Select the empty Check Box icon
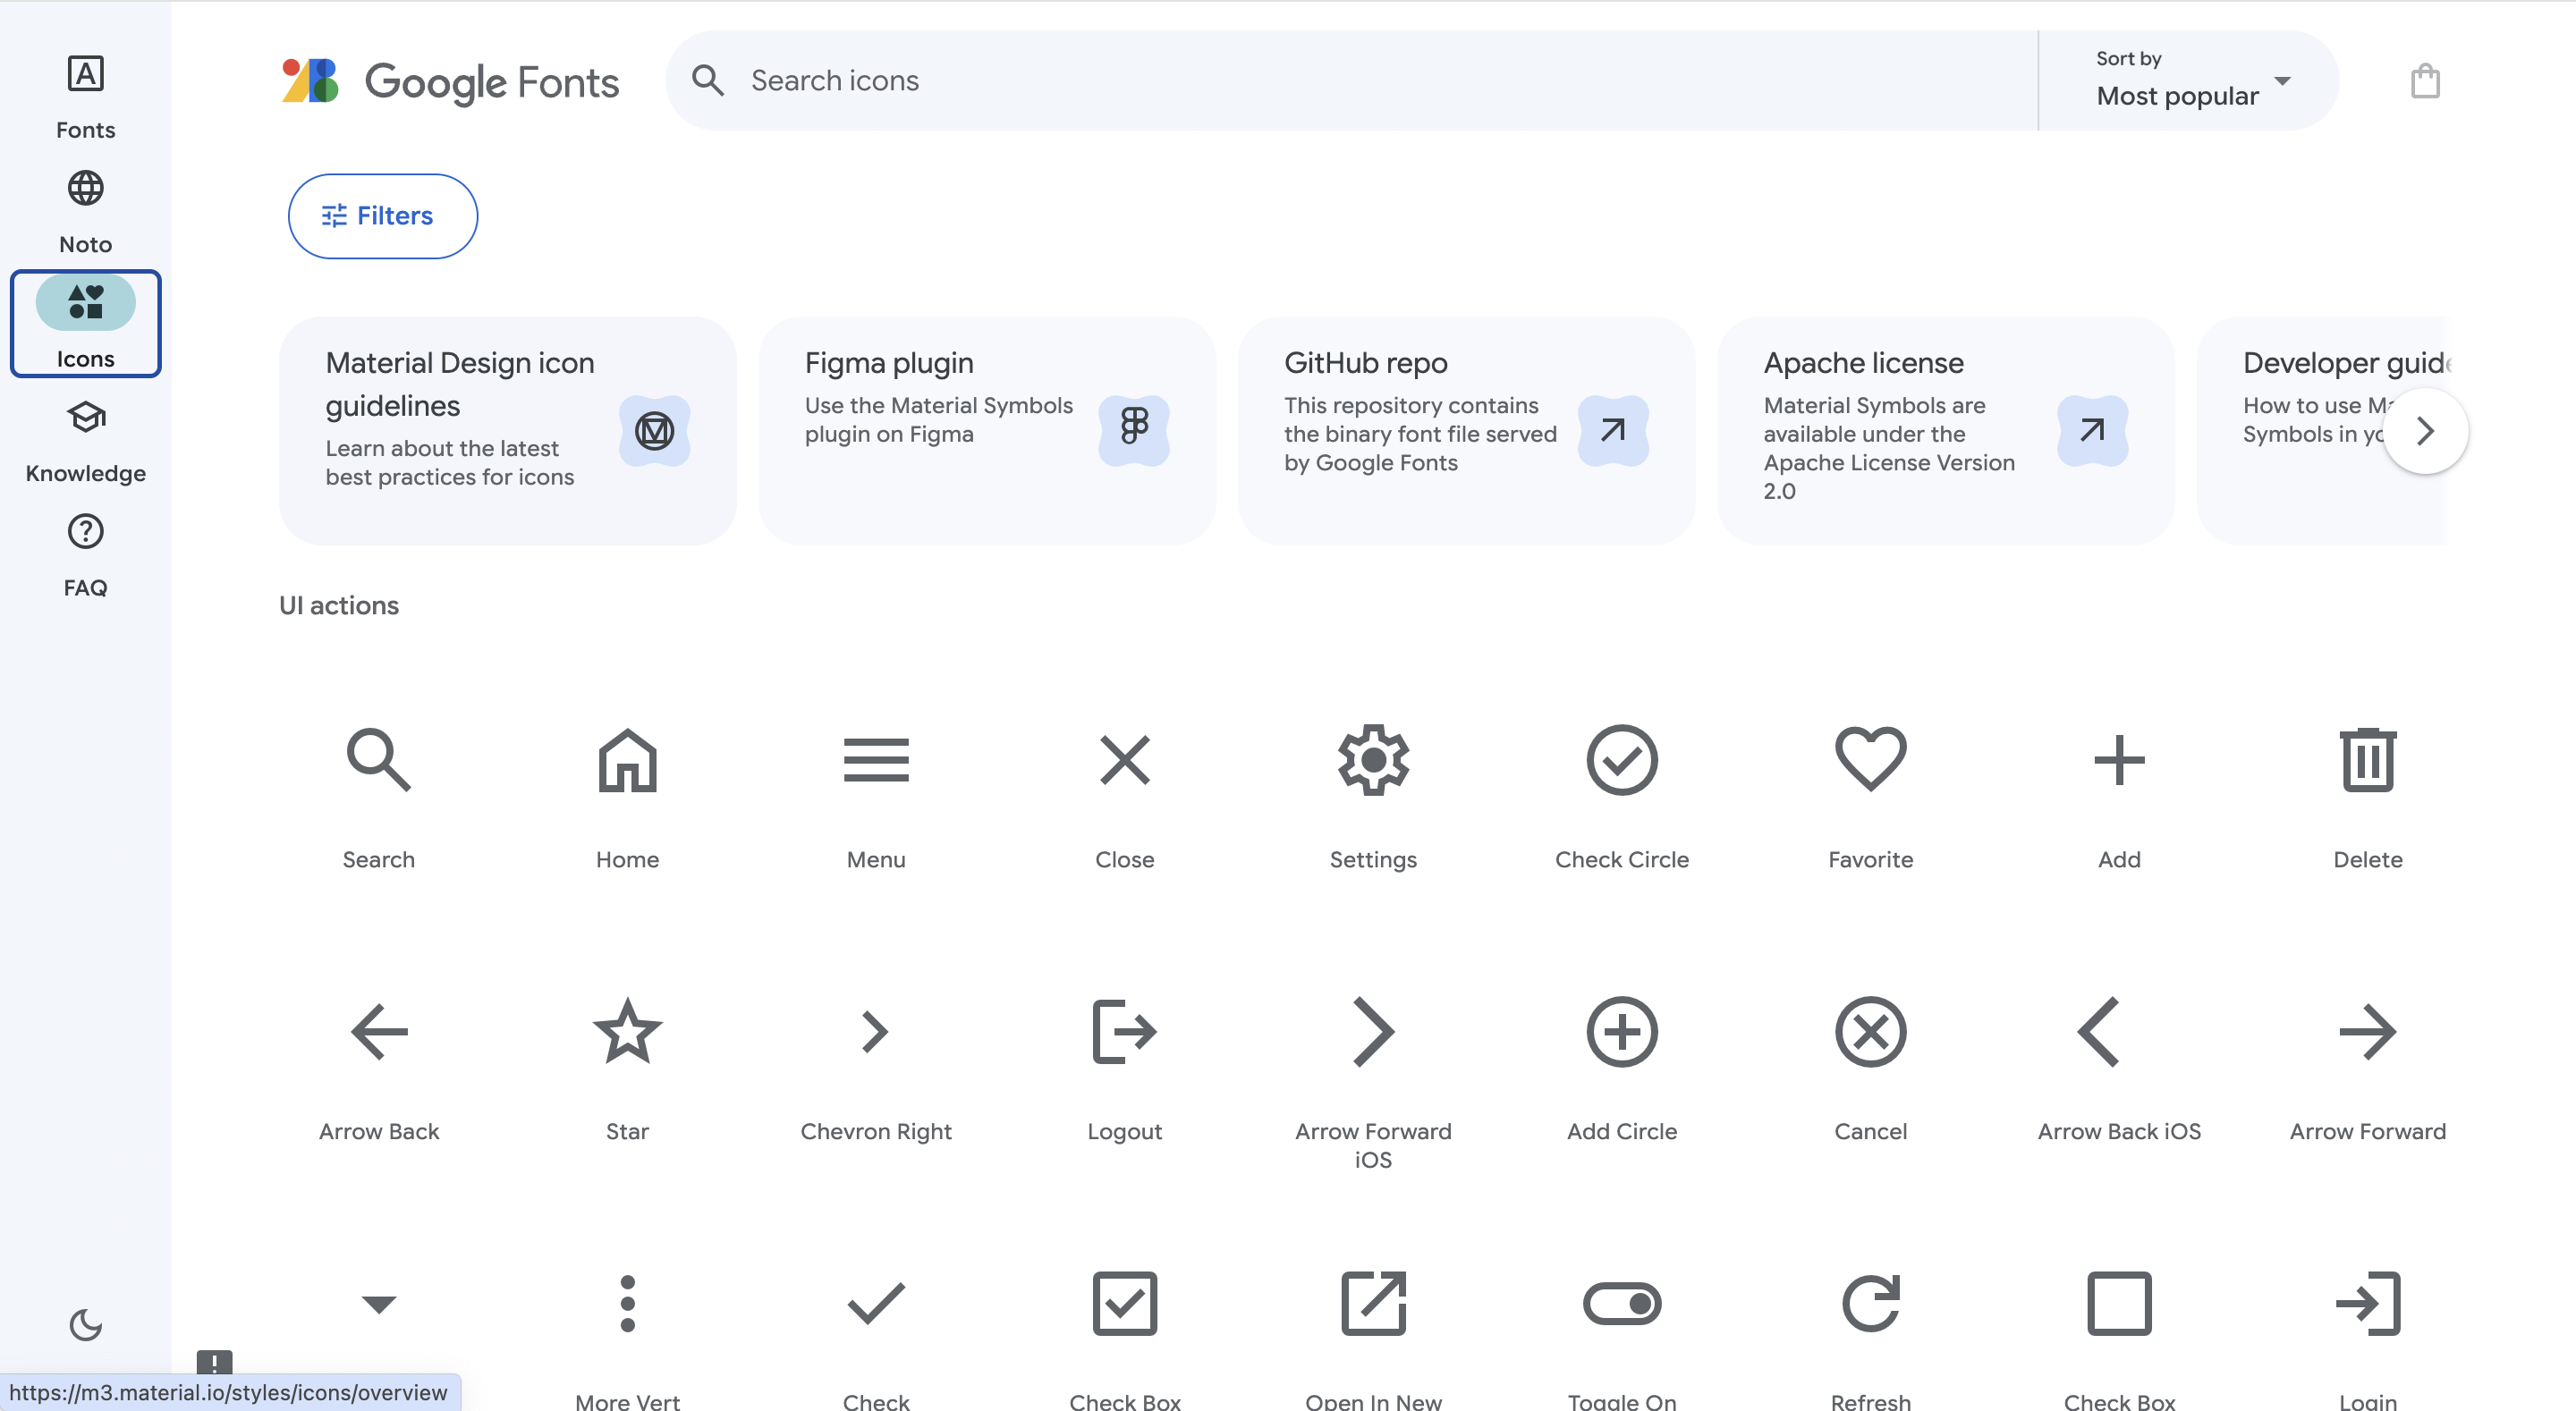Viewport: 2576px width, 1411px height. click(2119, 1303)
